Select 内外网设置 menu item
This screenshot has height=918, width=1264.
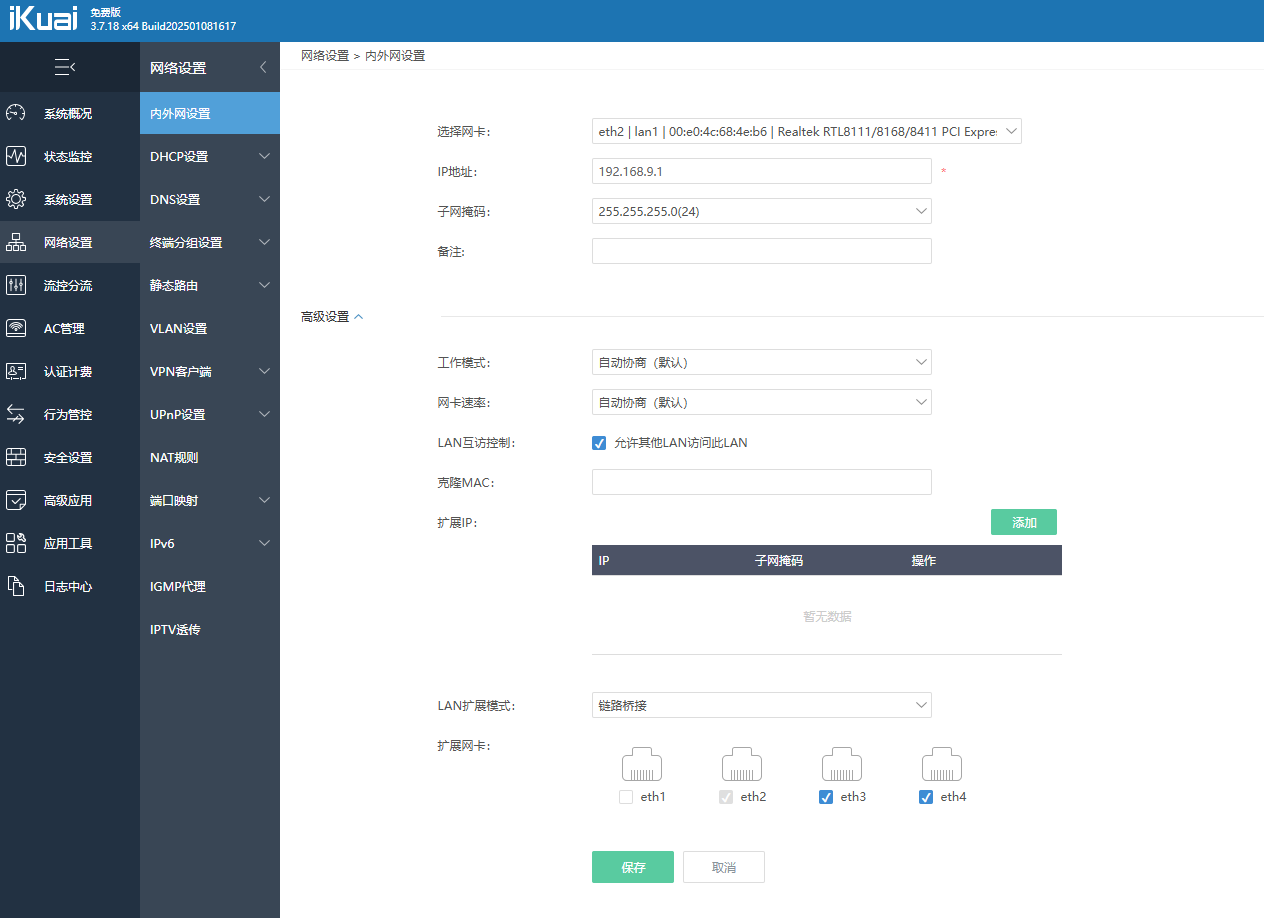210,113
